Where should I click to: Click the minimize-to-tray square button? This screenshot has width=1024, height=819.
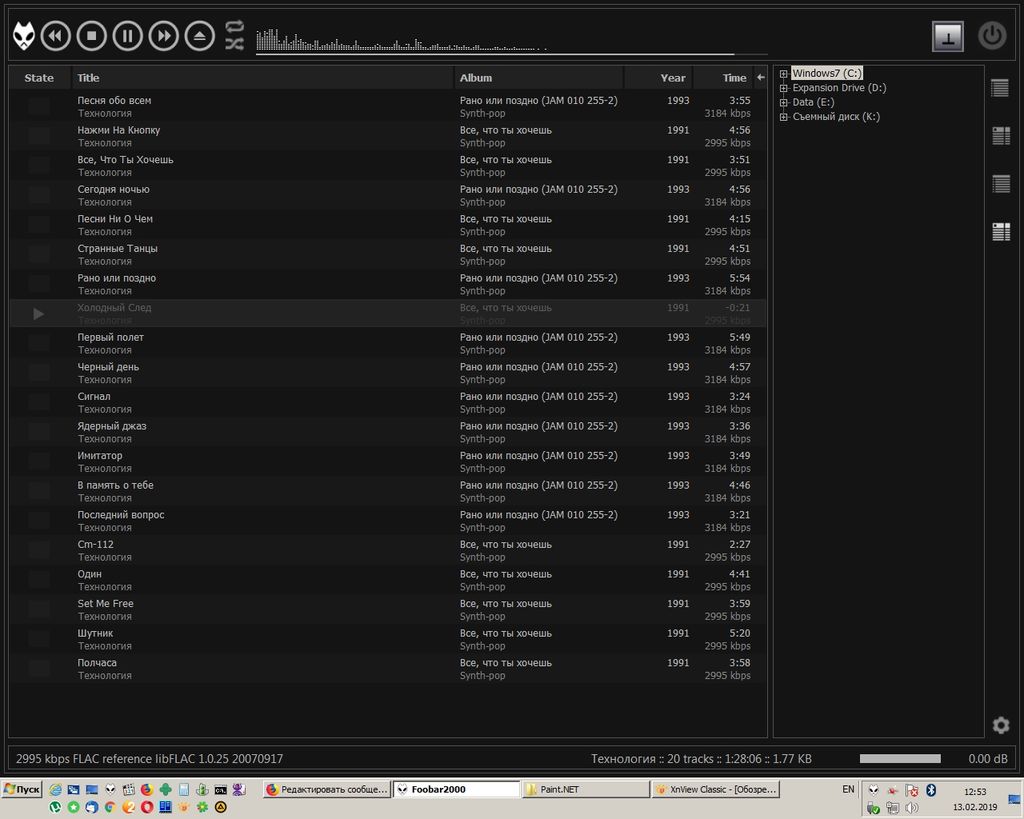pos(948,36)
